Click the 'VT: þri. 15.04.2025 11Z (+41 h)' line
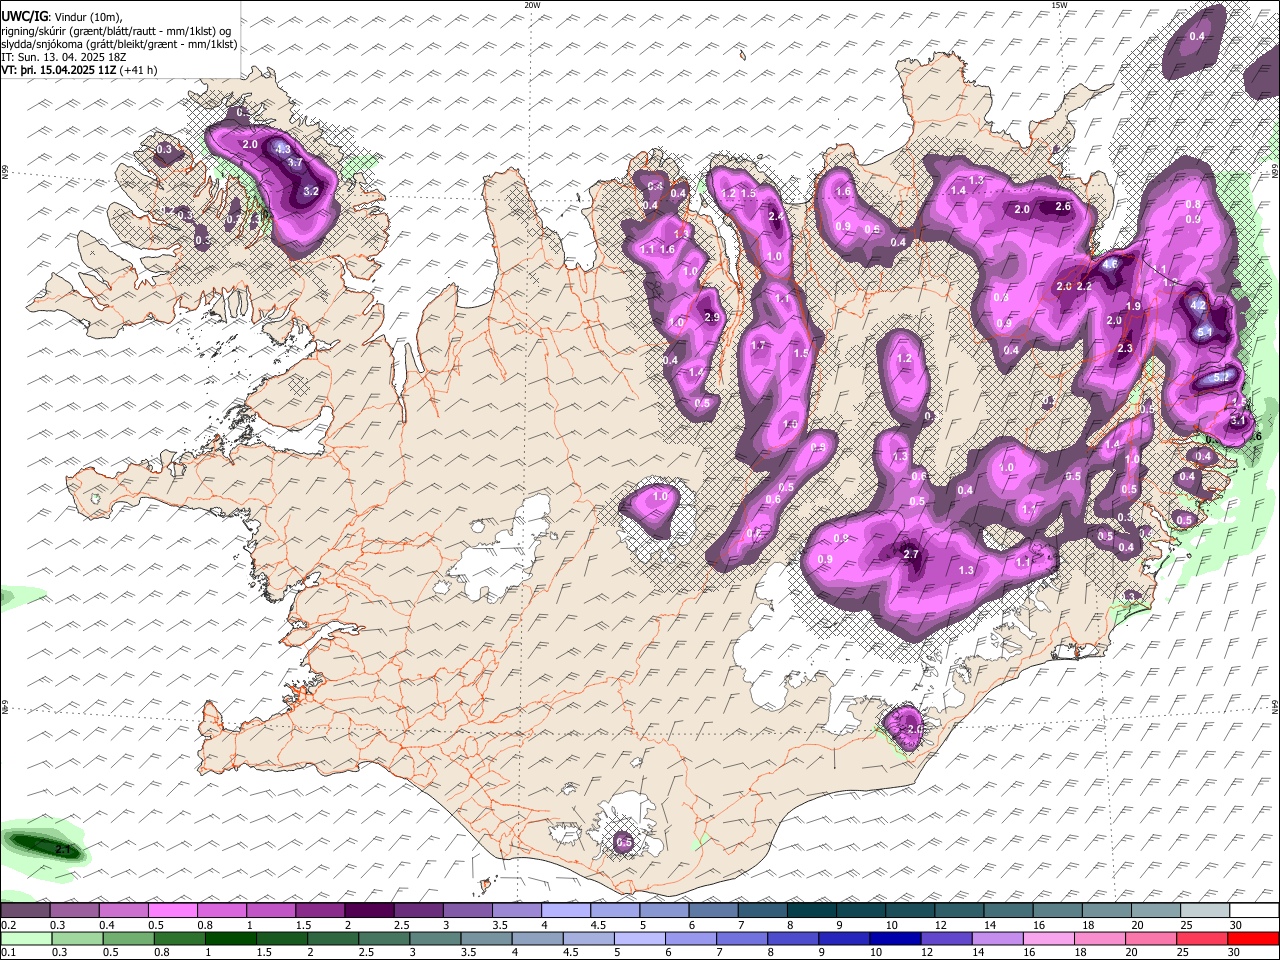The height and width of the screenshot is (960, 1280). (x=79, y=70)
